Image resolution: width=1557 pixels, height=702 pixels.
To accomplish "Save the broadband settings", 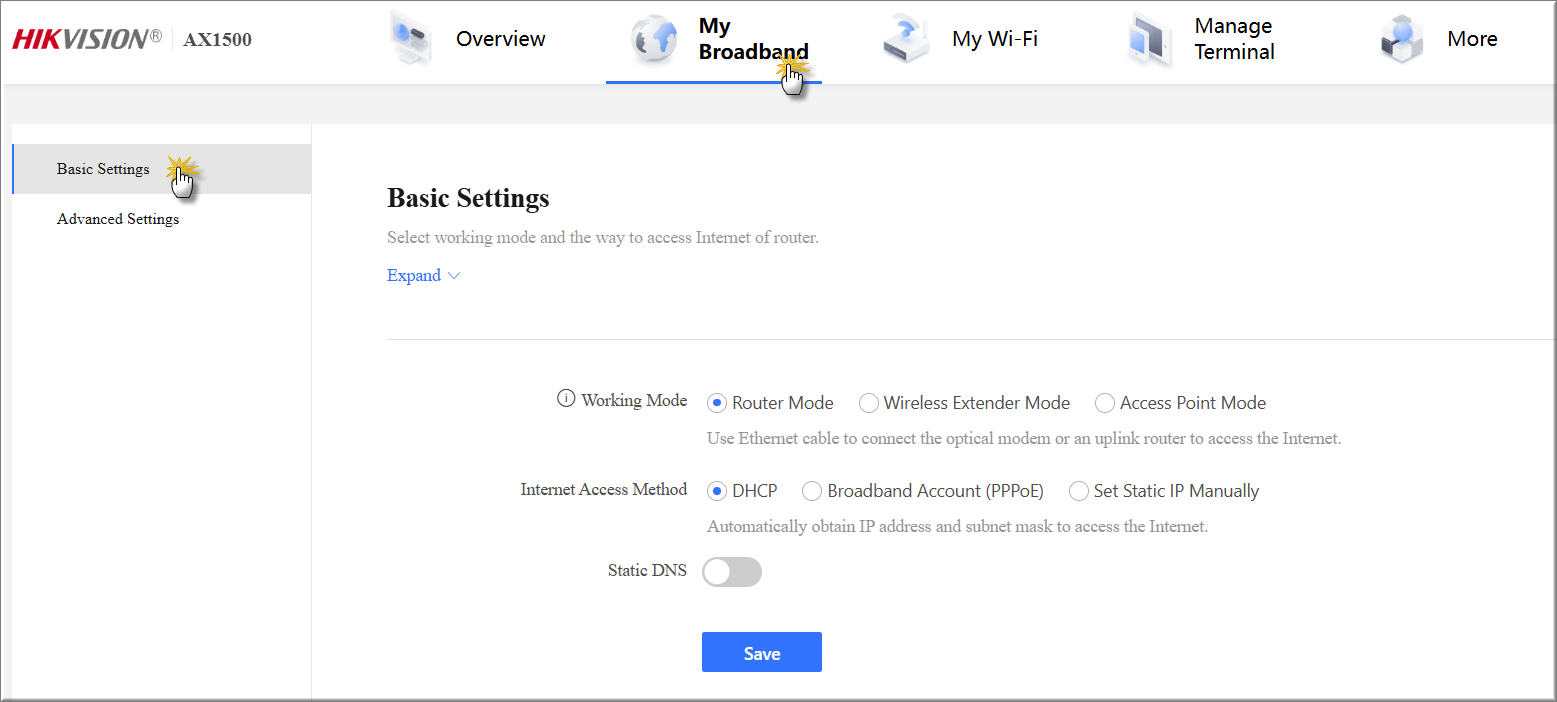I will click(x=761, y=653).
